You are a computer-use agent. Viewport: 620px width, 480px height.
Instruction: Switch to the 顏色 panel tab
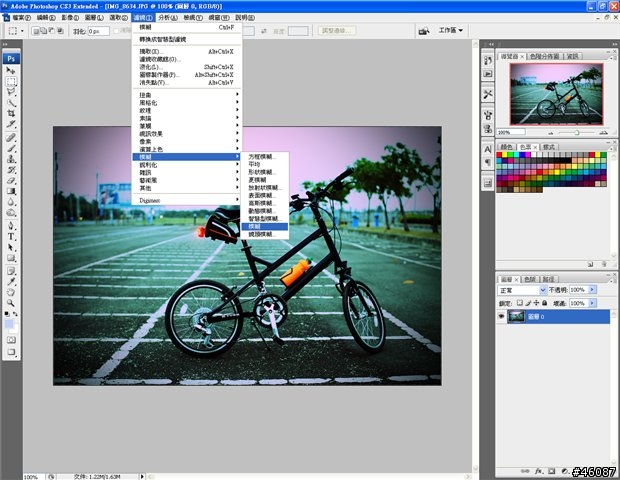tap(506, 147)
